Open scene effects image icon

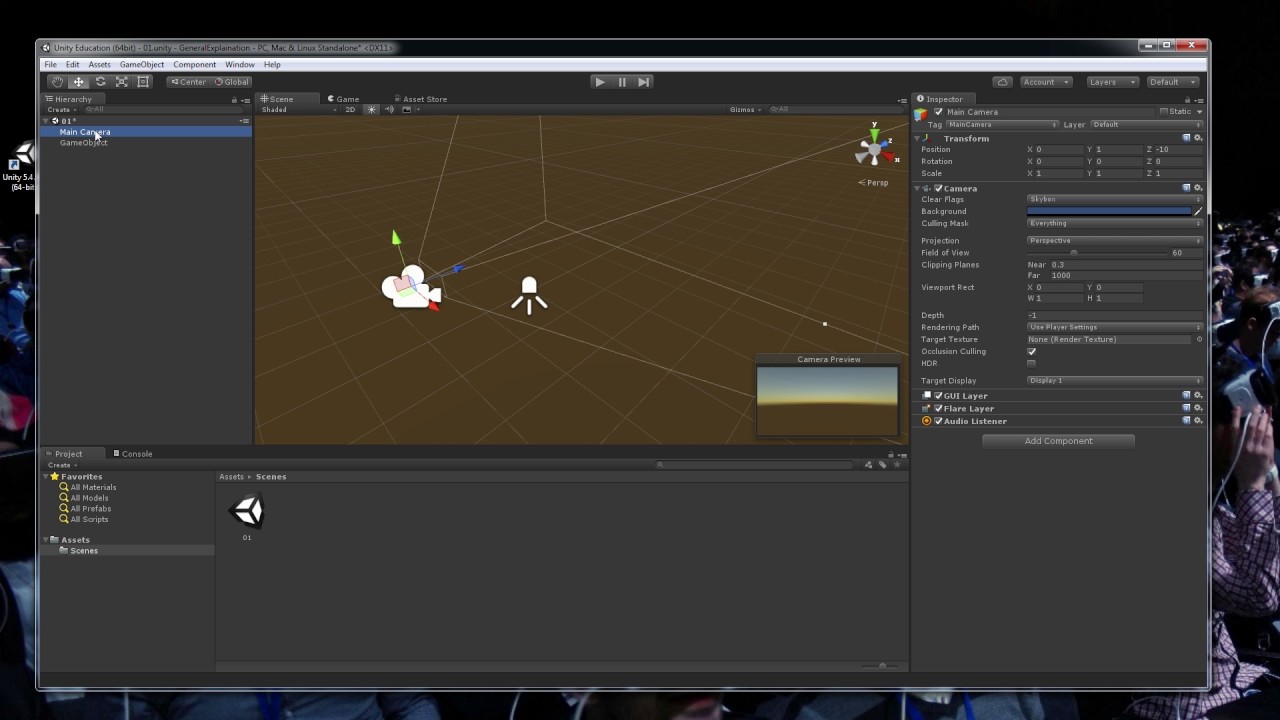pos(406,109)
